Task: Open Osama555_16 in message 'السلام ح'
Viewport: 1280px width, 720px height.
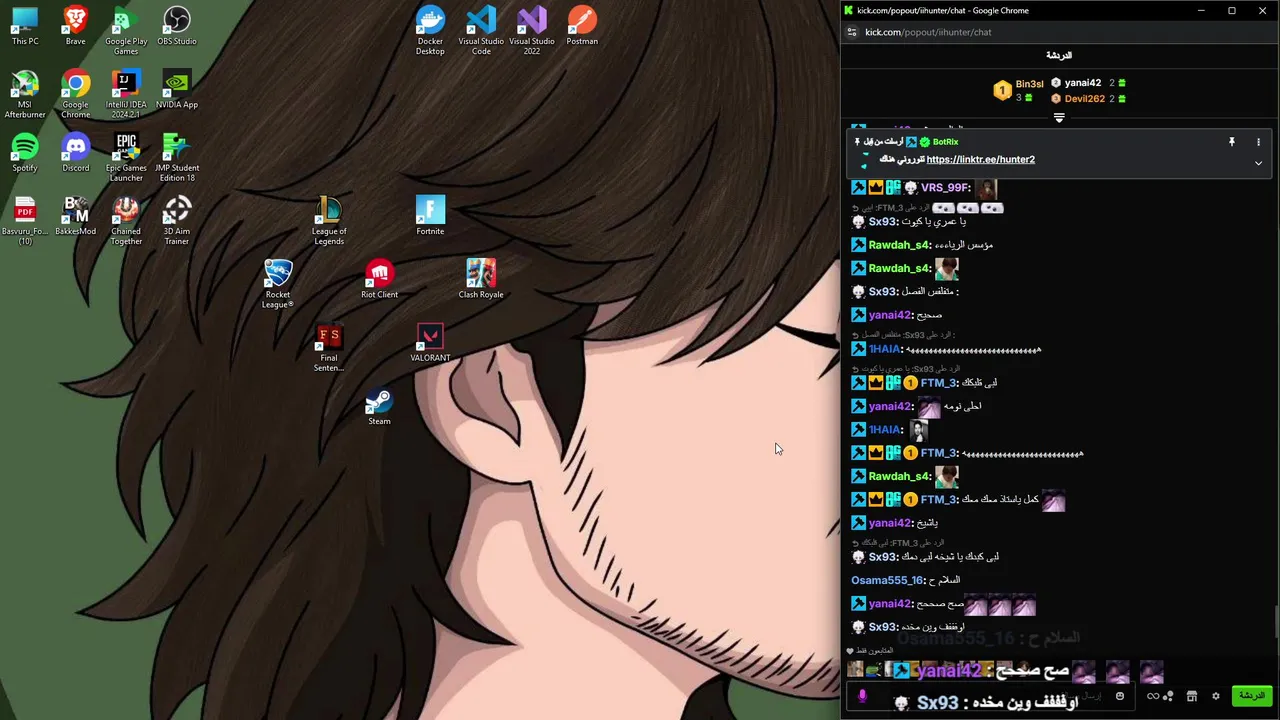Action: 888,580
